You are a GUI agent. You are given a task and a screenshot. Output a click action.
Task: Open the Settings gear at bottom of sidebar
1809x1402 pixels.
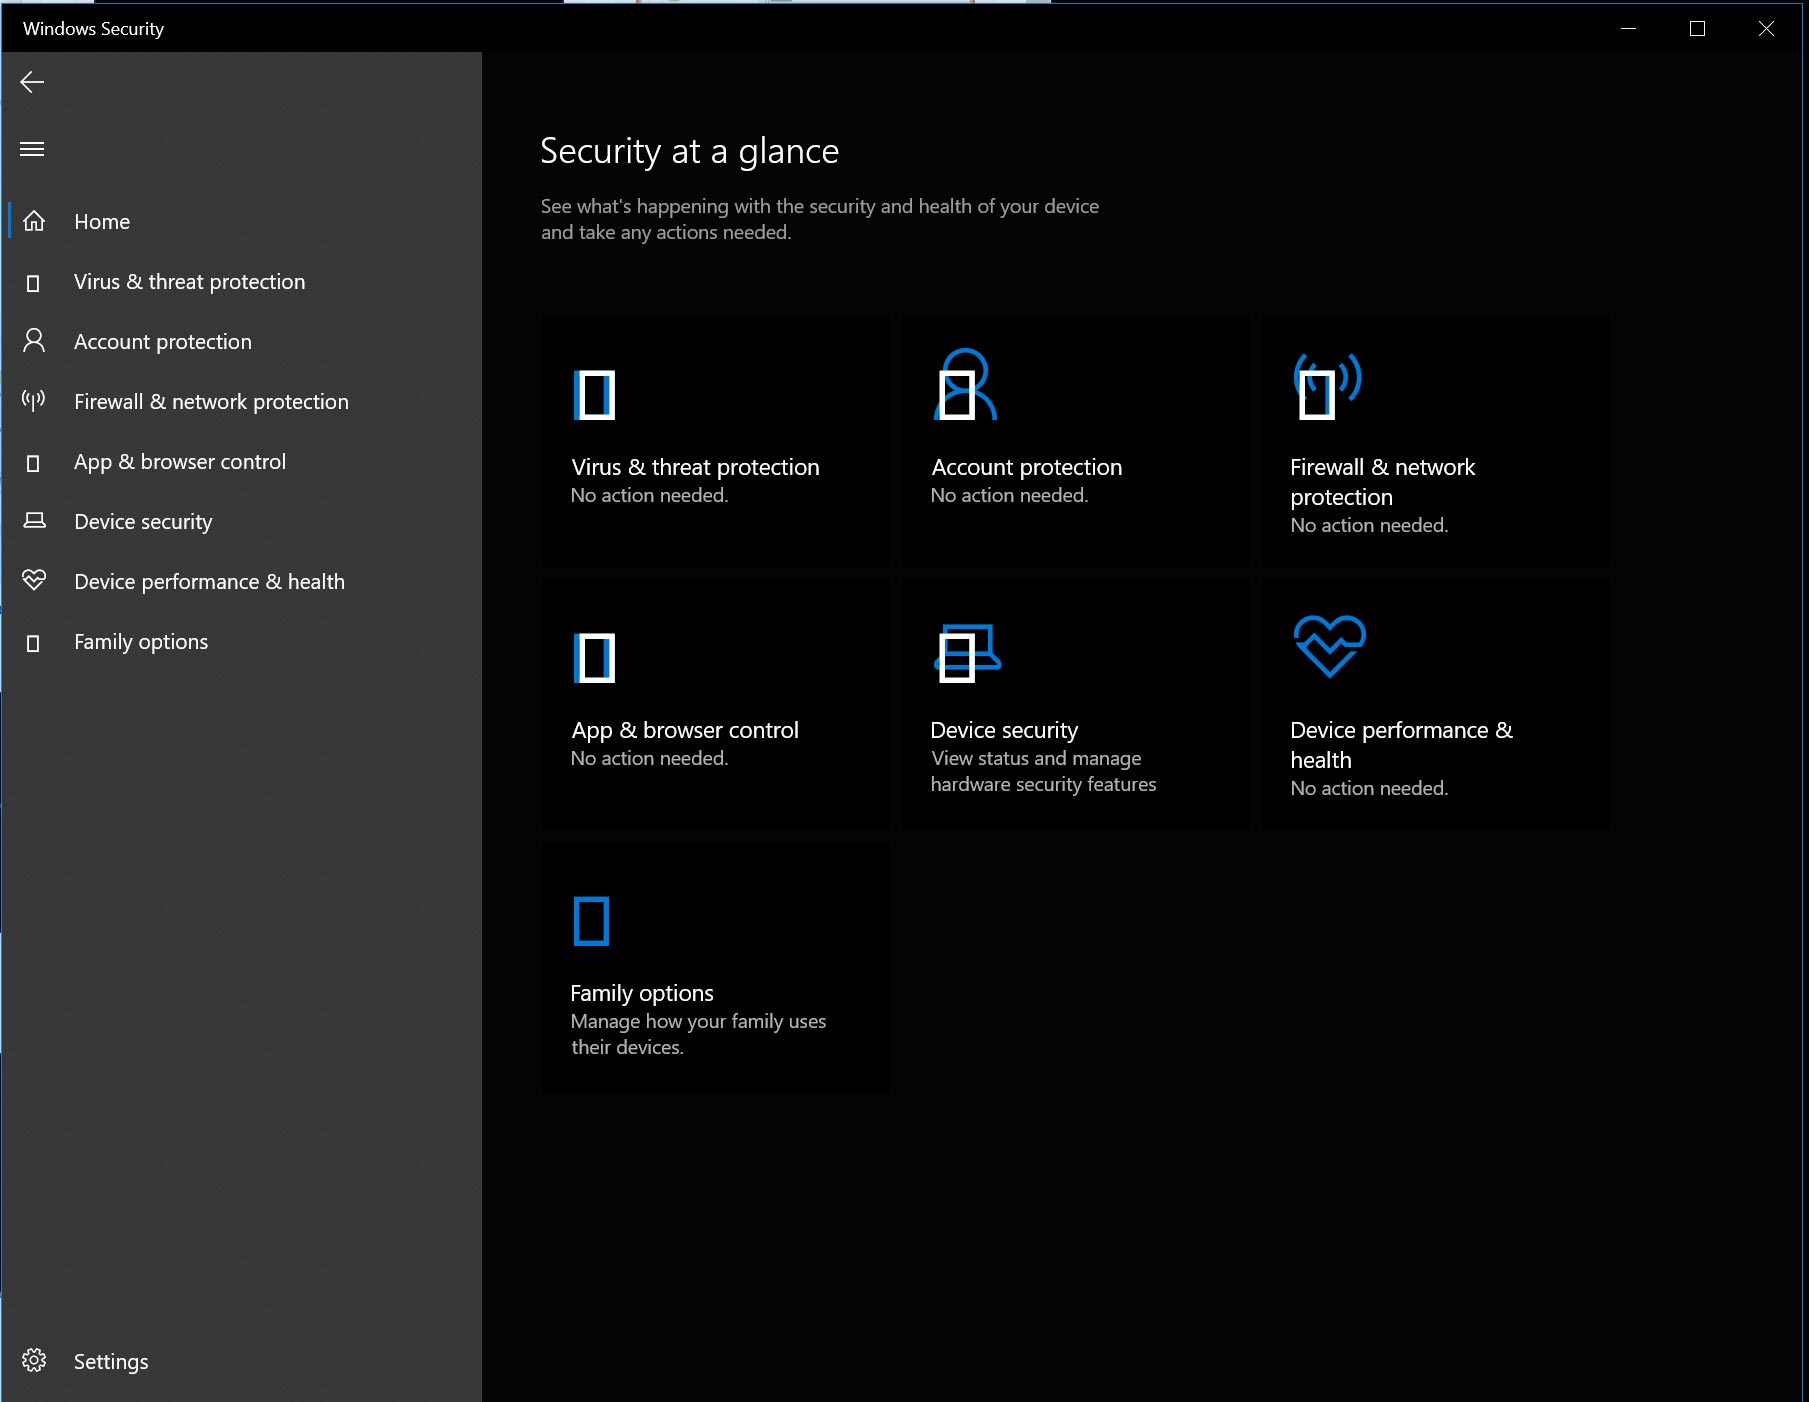coord(33,1361)
